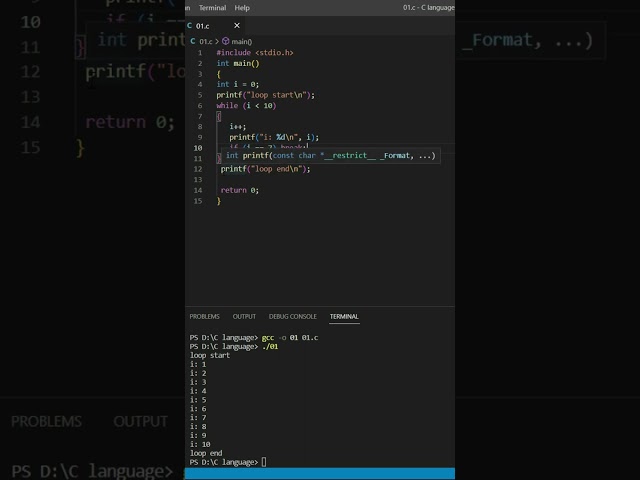Image resolution: width=640 pixels, height=480 pixels.
Task: Switch to the PROBLEMS panel tab
Action: (x=204, y=316)
